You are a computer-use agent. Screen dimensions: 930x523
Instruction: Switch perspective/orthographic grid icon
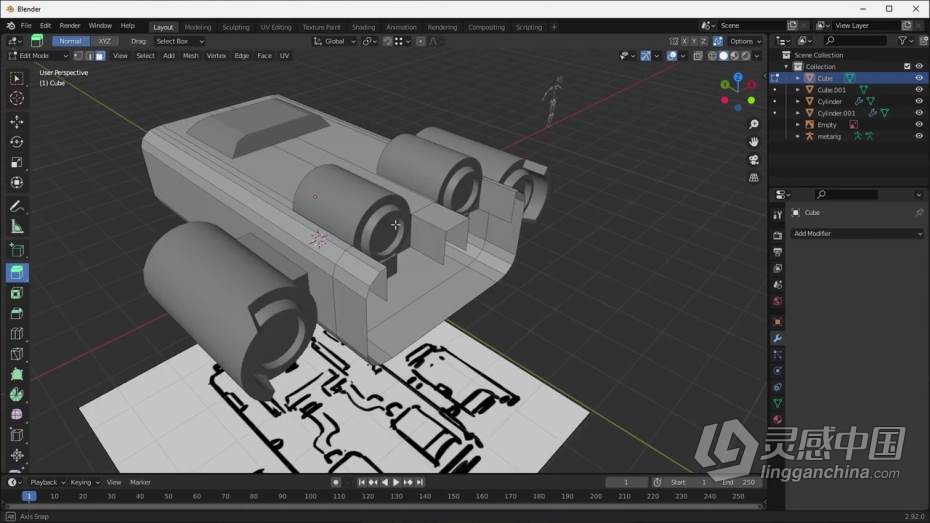pos(754,177)
